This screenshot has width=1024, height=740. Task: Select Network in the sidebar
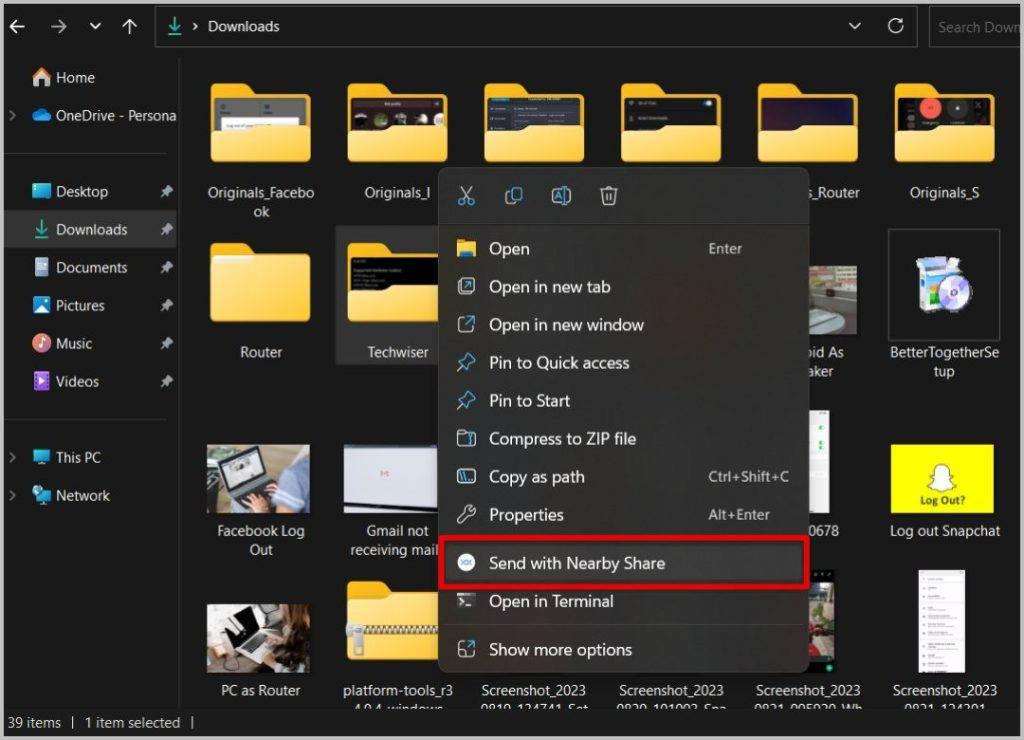pos(71,495)
